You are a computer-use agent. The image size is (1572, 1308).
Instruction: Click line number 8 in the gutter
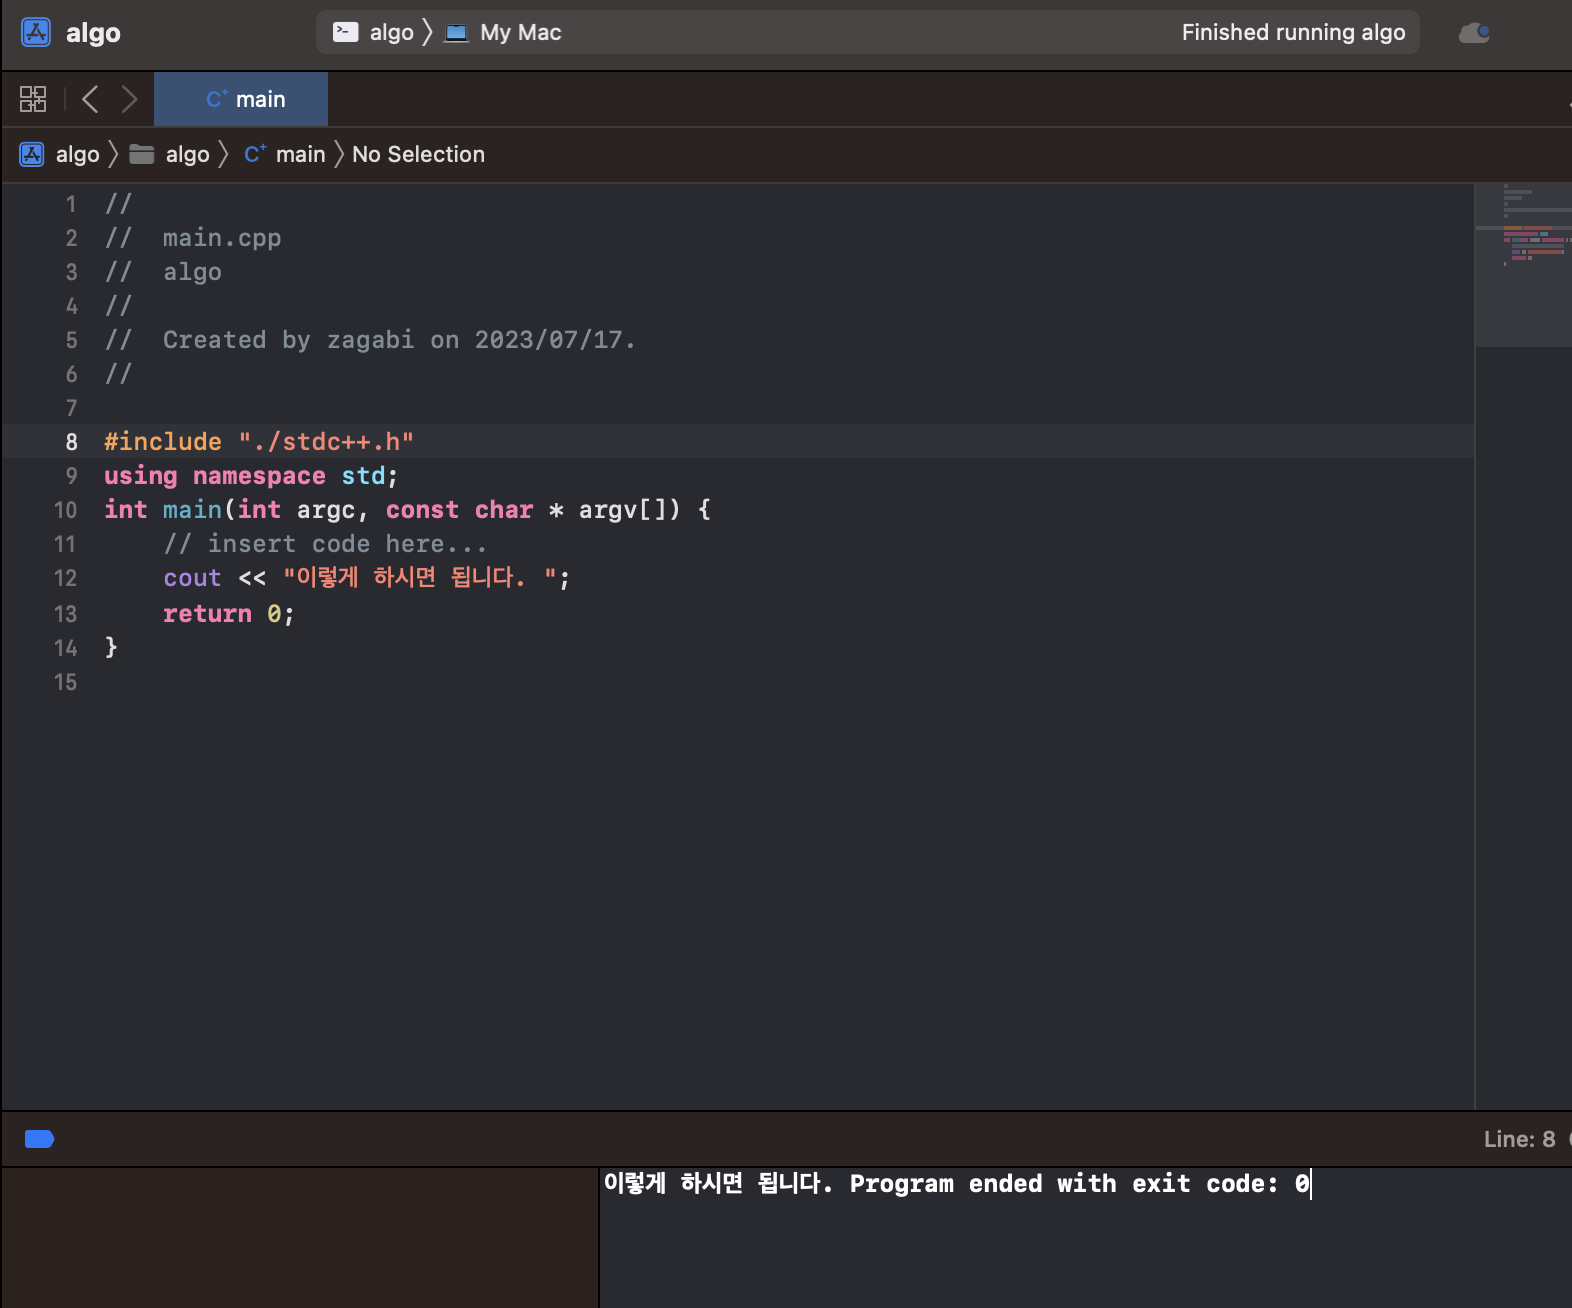[71, 442]
